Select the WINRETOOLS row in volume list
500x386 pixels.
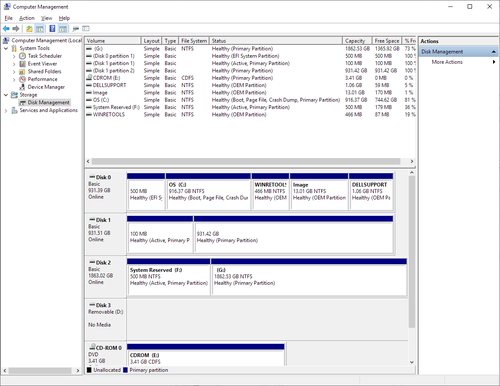pos(250,114)
